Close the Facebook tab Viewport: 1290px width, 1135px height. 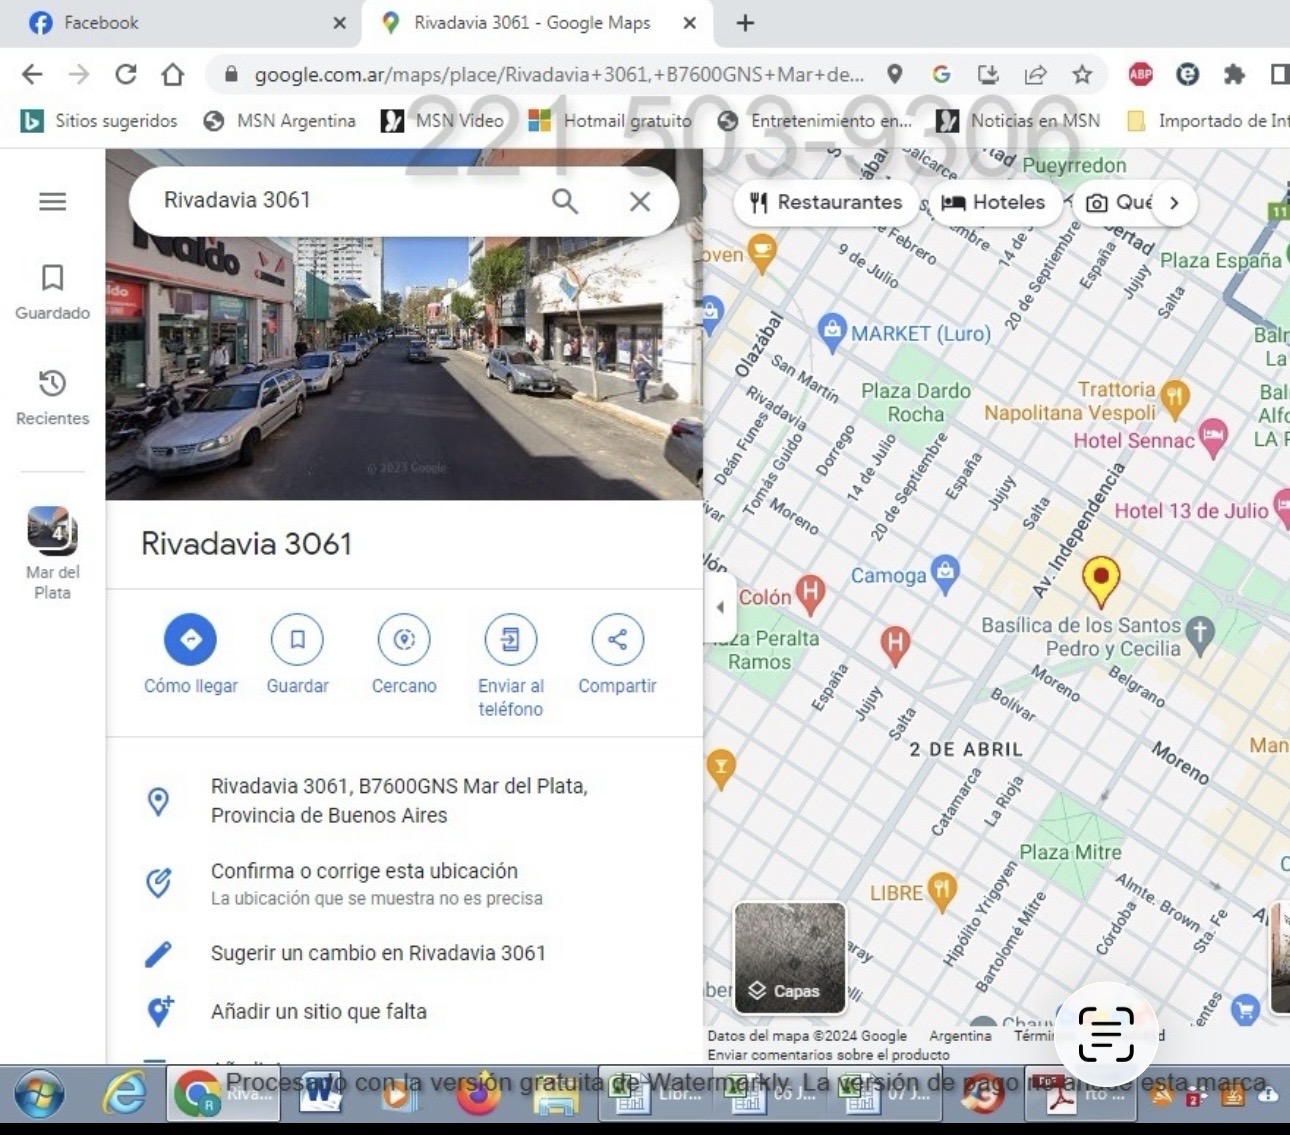[x=339, y=23]
